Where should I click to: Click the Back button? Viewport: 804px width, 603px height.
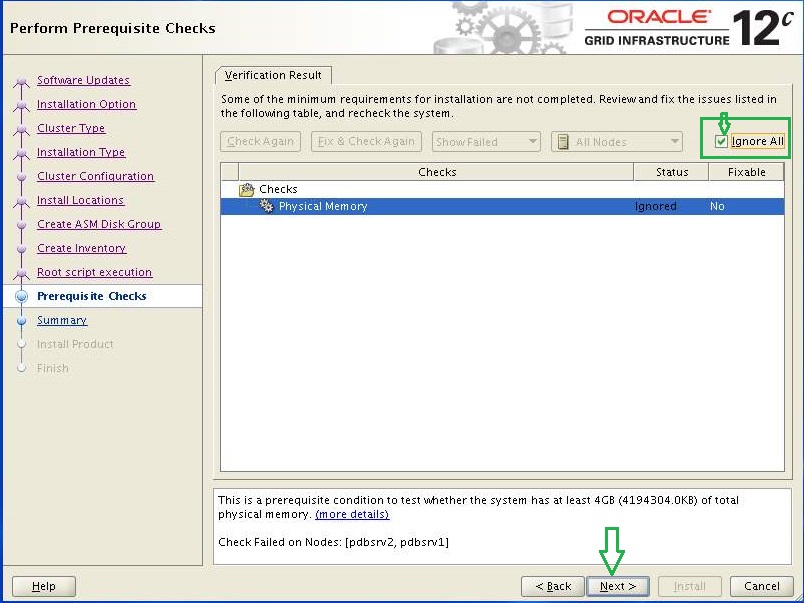point(553,586)
